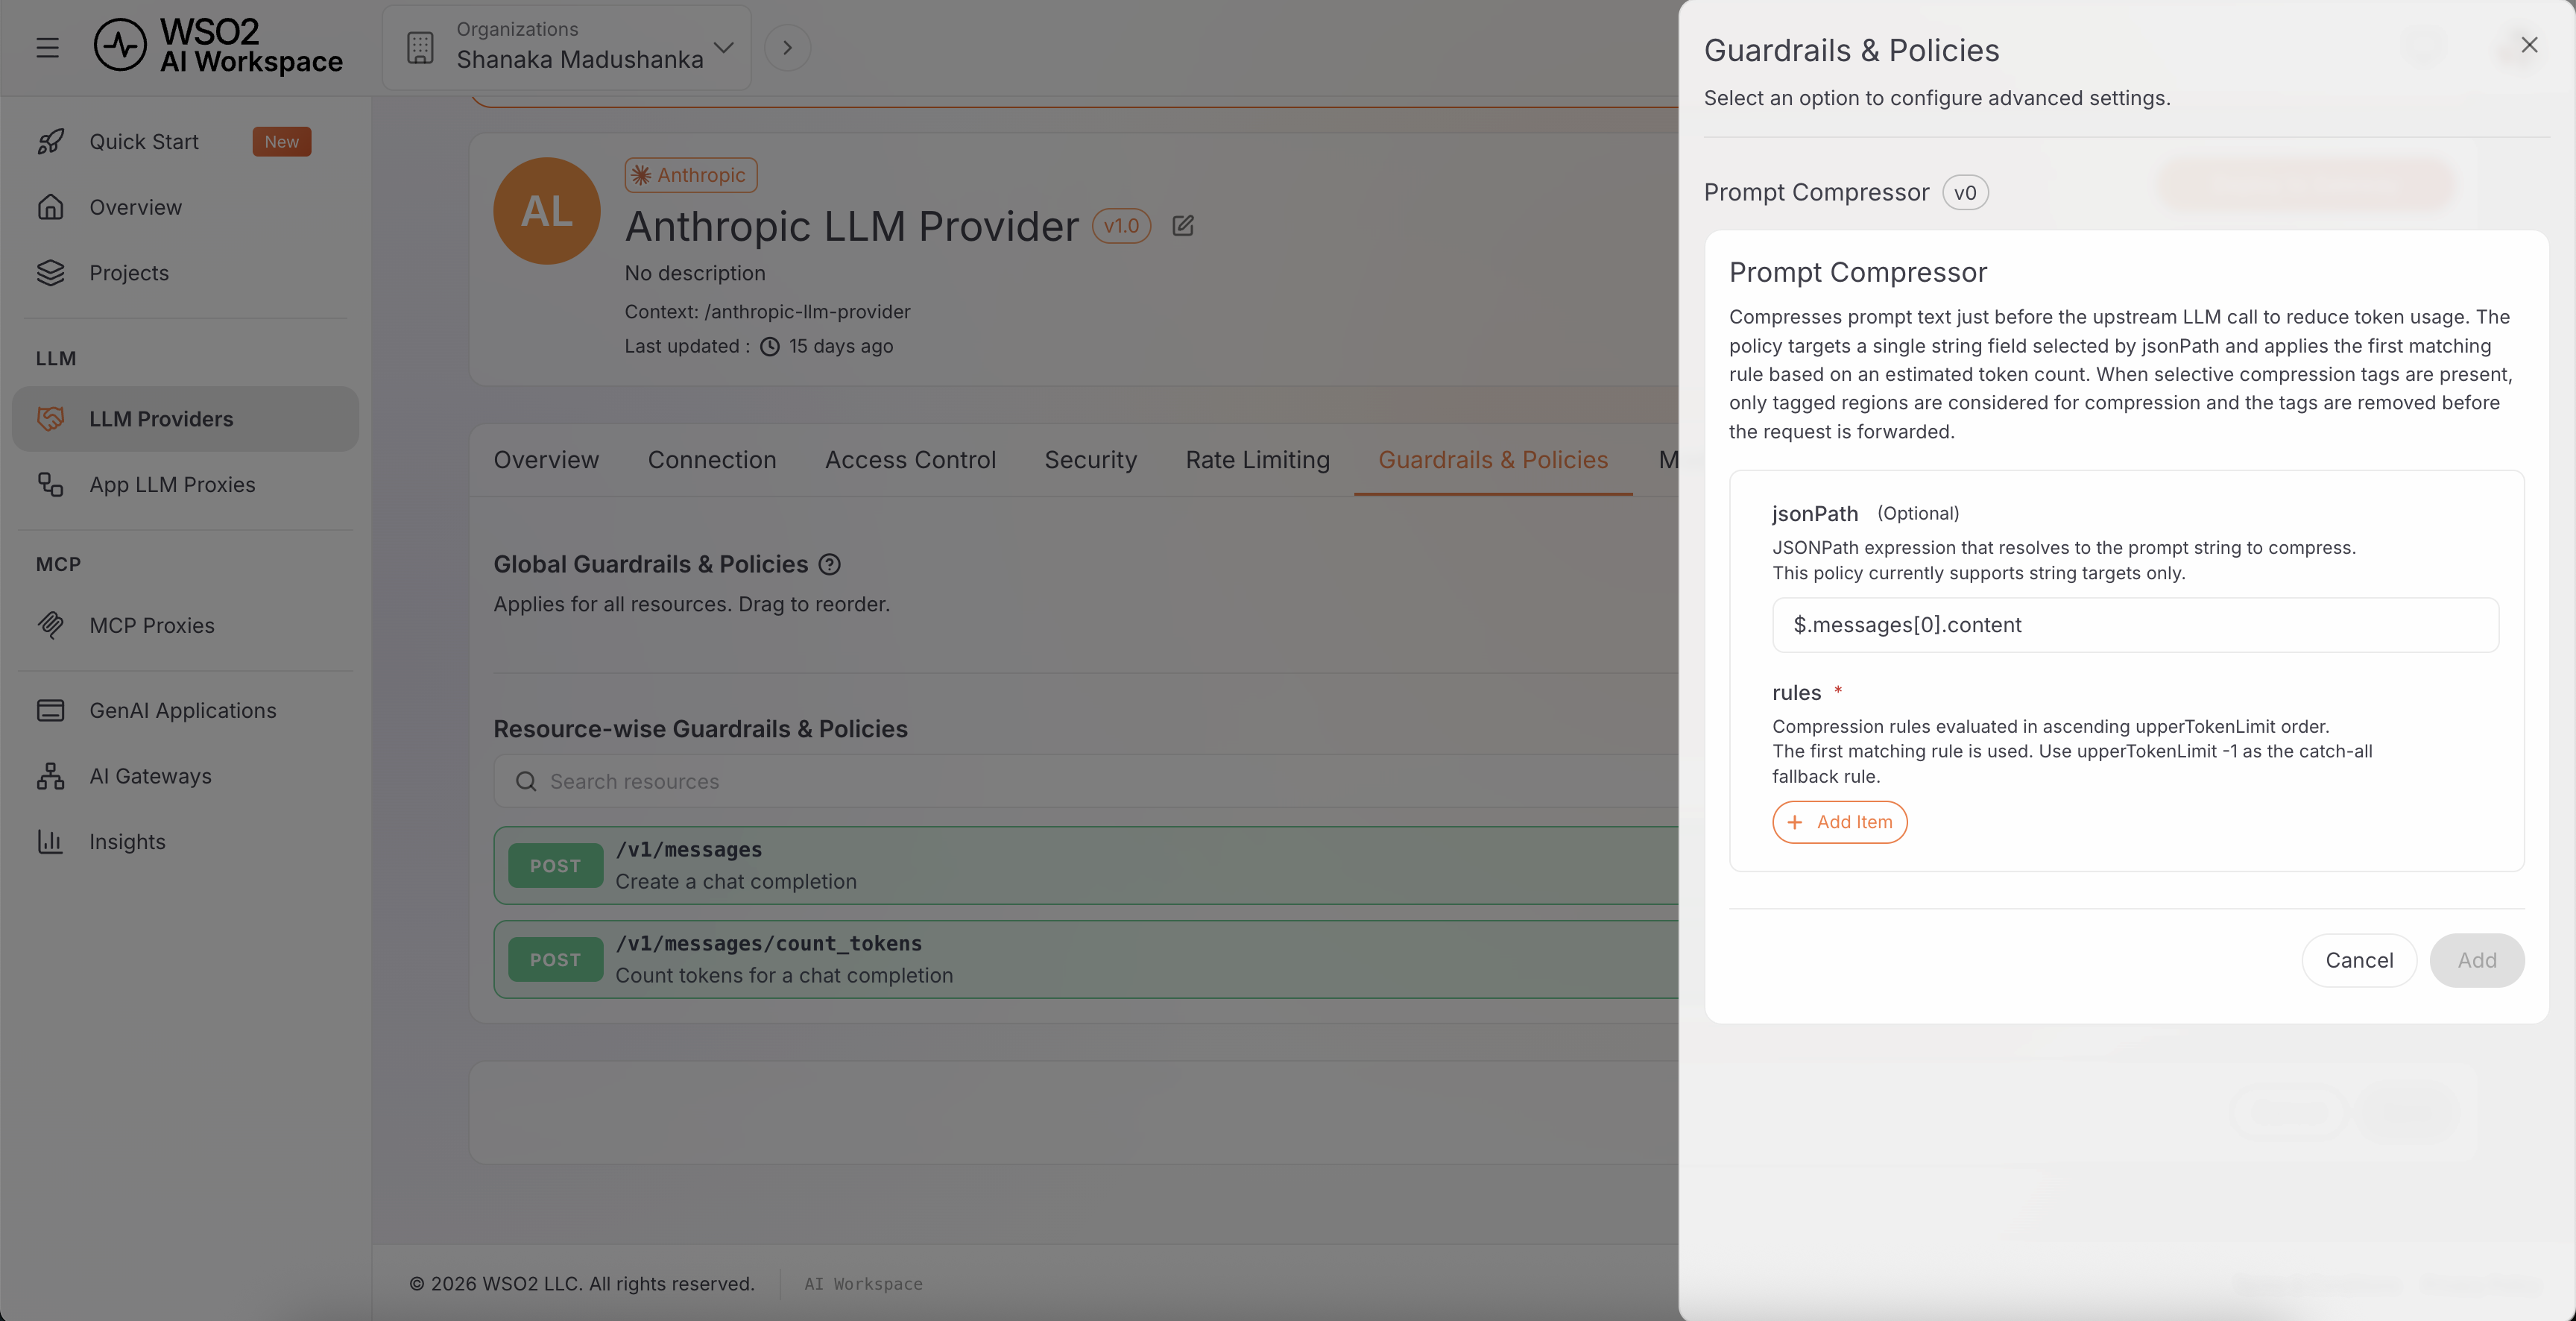Open GenAI Applications icon
This screenshot has width=2576, height=1321.
[x=50, y=710]
